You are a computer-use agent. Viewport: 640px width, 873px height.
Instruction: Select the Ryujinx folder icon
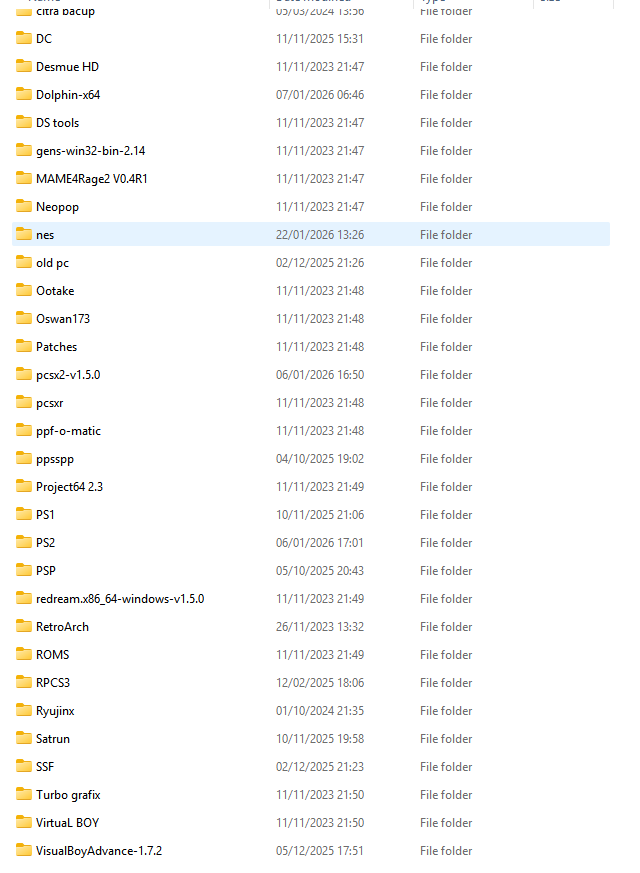[x=24, y=710]
